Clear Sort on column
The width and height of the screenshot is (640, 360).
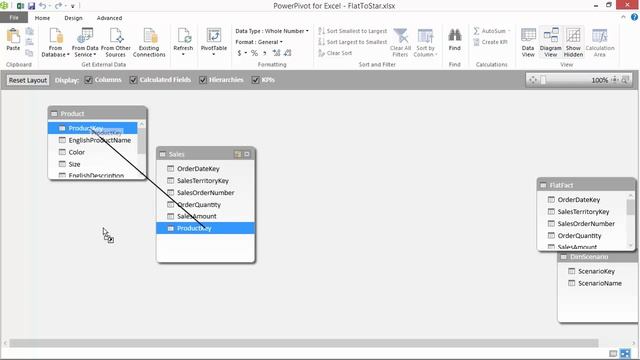coord(335,53)
